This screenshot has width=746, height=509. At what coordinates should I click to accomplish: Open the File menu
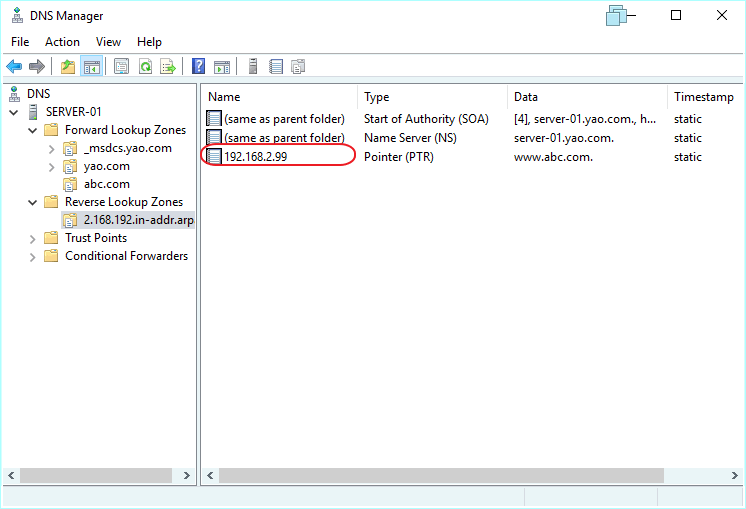click(20, 42)
